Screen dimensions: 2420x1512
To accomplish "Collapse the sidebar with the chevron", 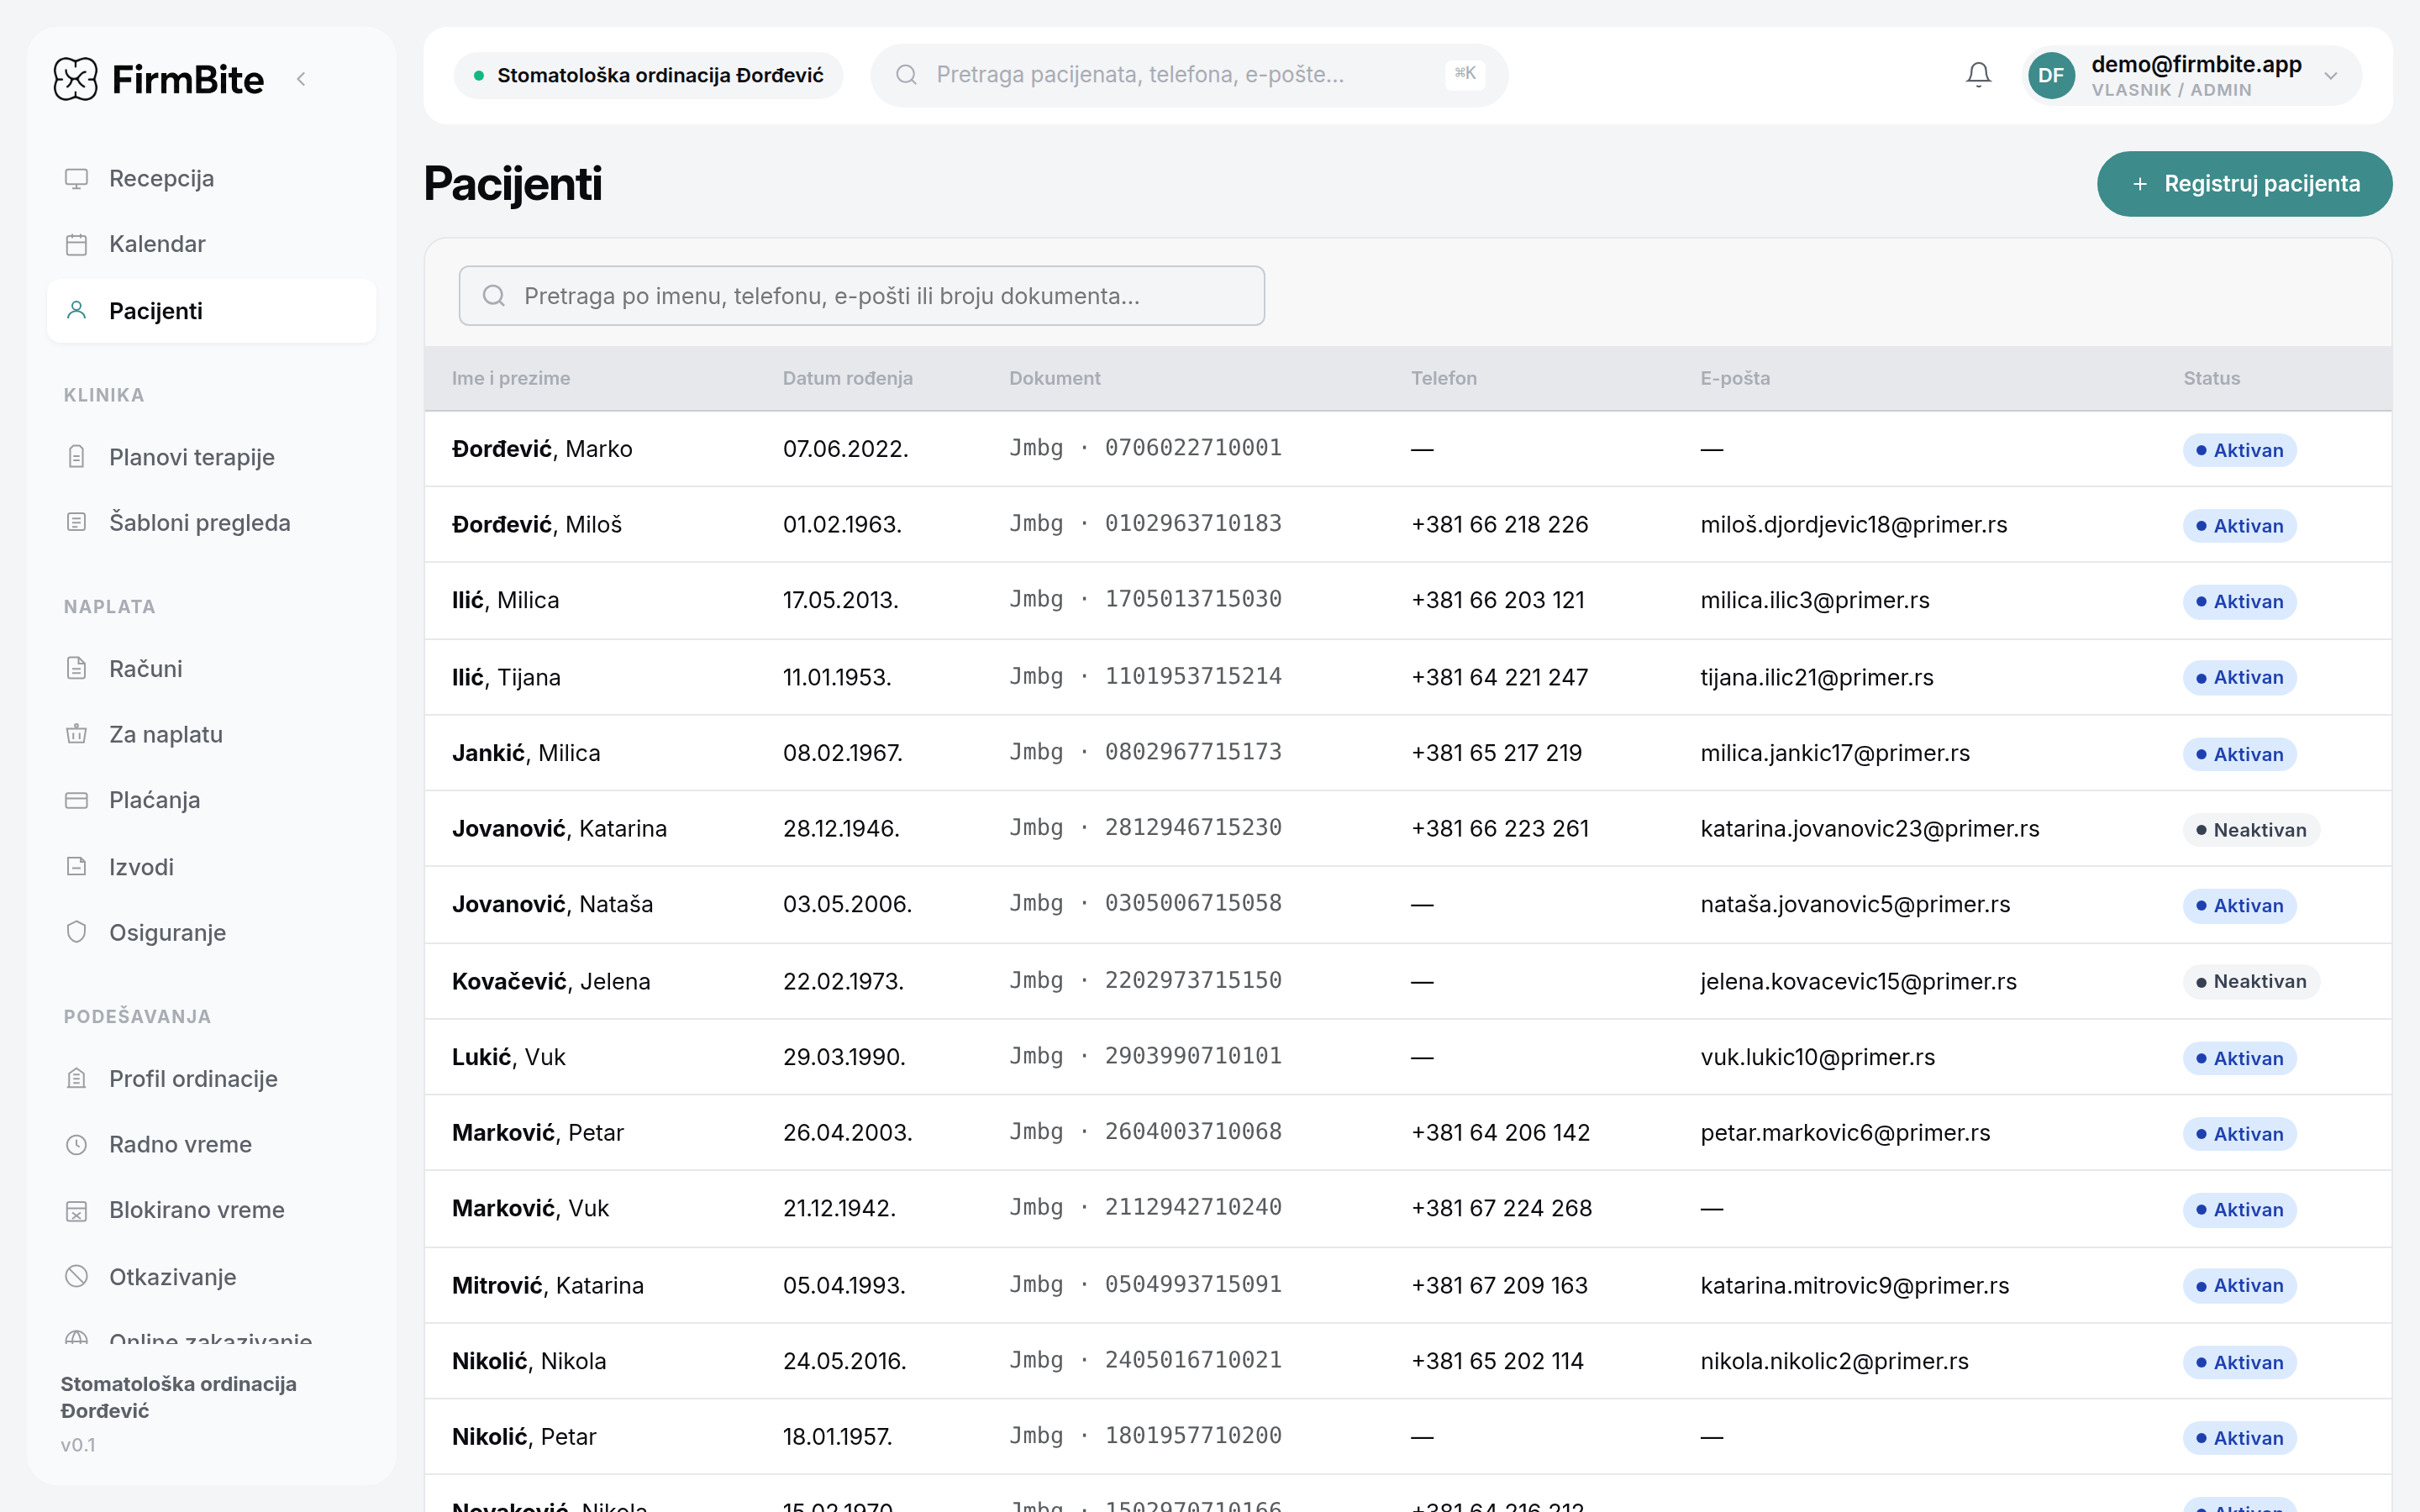I will point(301,79).
